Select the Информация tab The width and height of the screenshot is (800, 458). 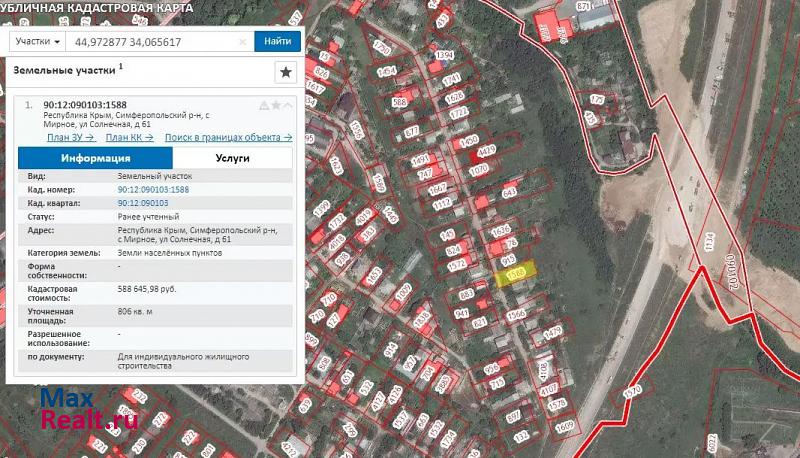[x=95, y=158]
